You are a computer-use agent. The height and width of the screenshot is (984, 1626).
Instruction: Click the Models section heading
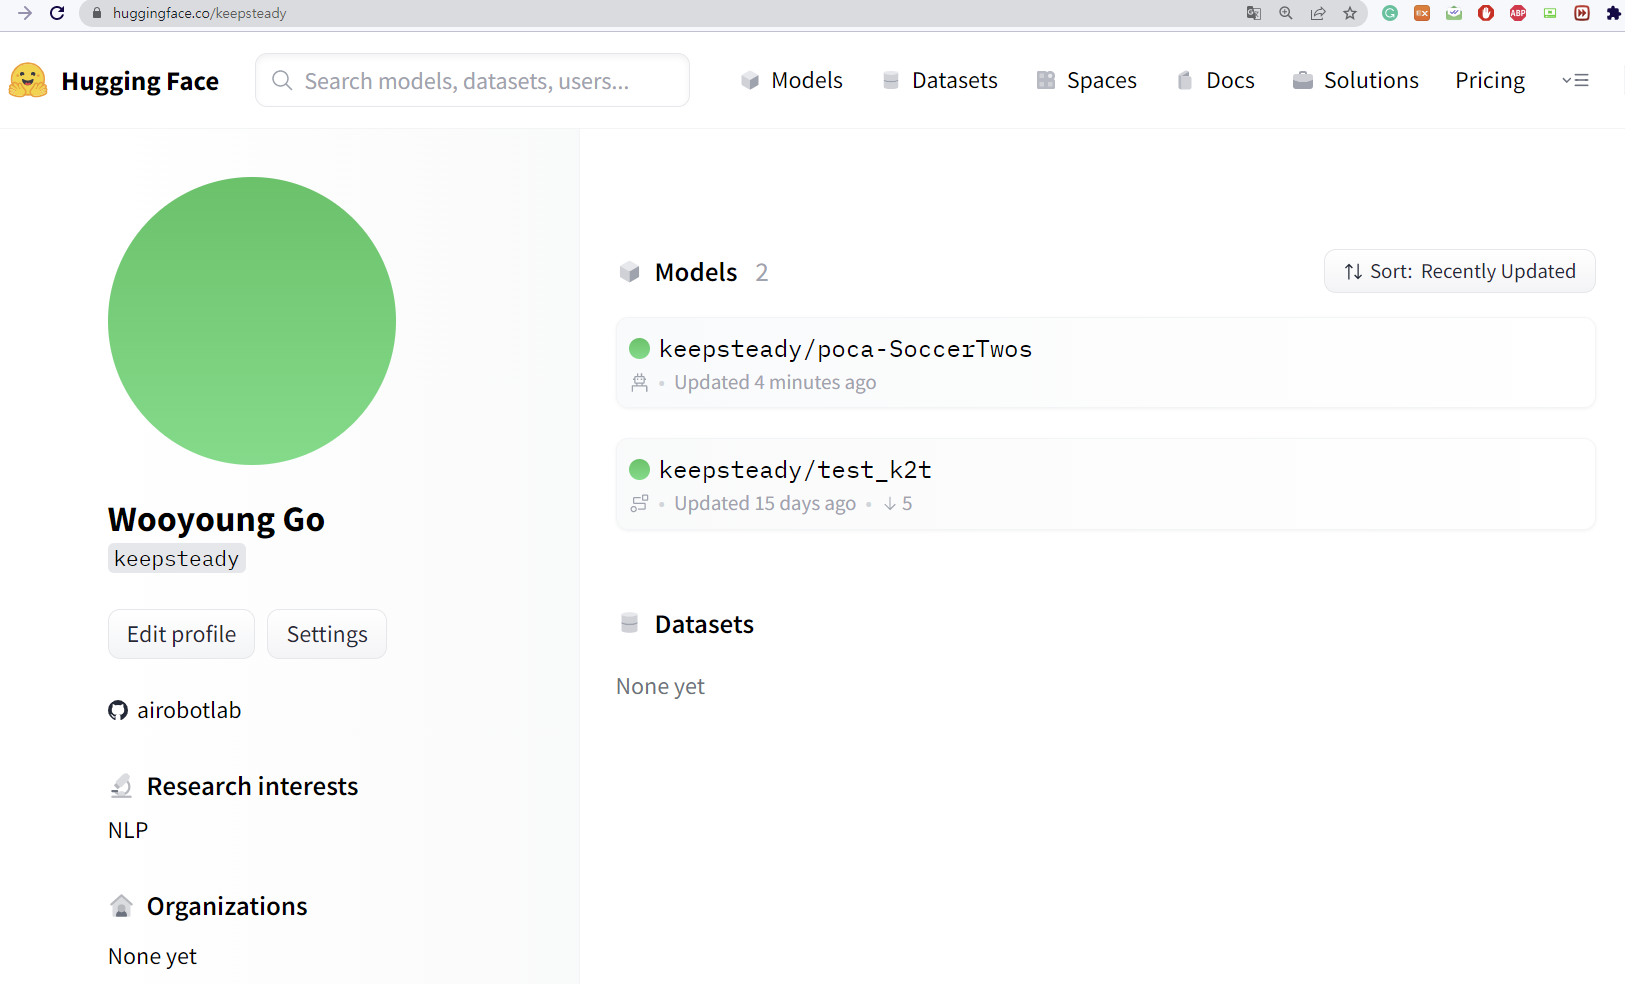click(x=696, y=272)
